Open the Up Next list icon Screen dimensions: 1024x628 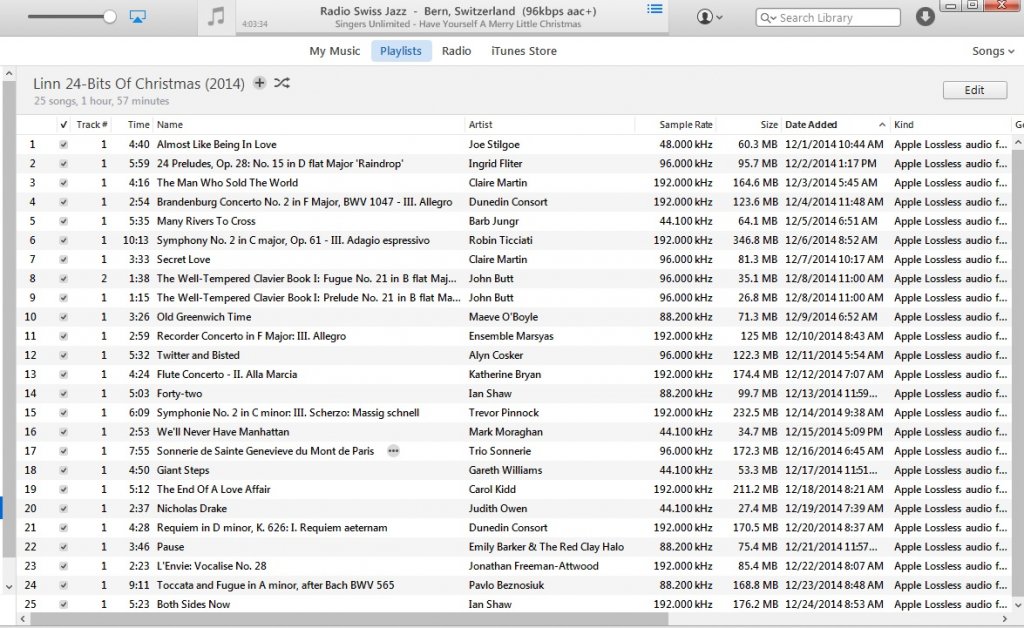click(x=654, y=9)
